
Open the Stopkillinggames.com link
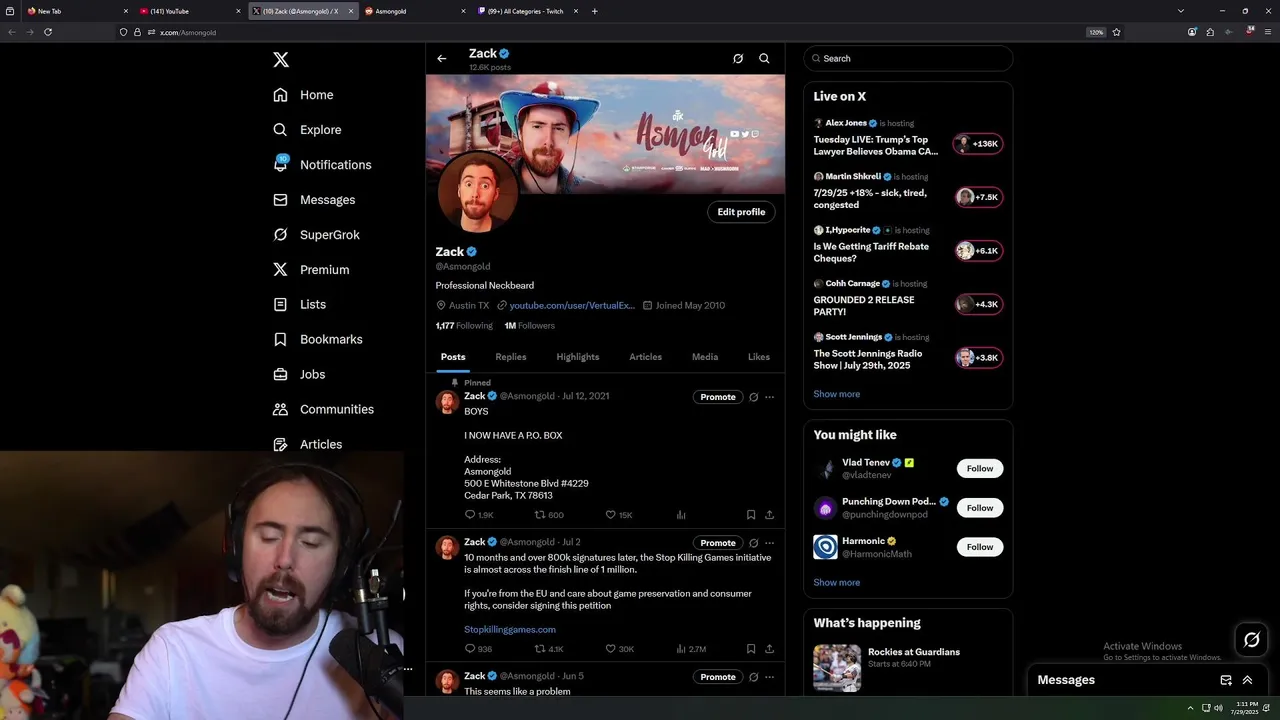click(510, 629)
